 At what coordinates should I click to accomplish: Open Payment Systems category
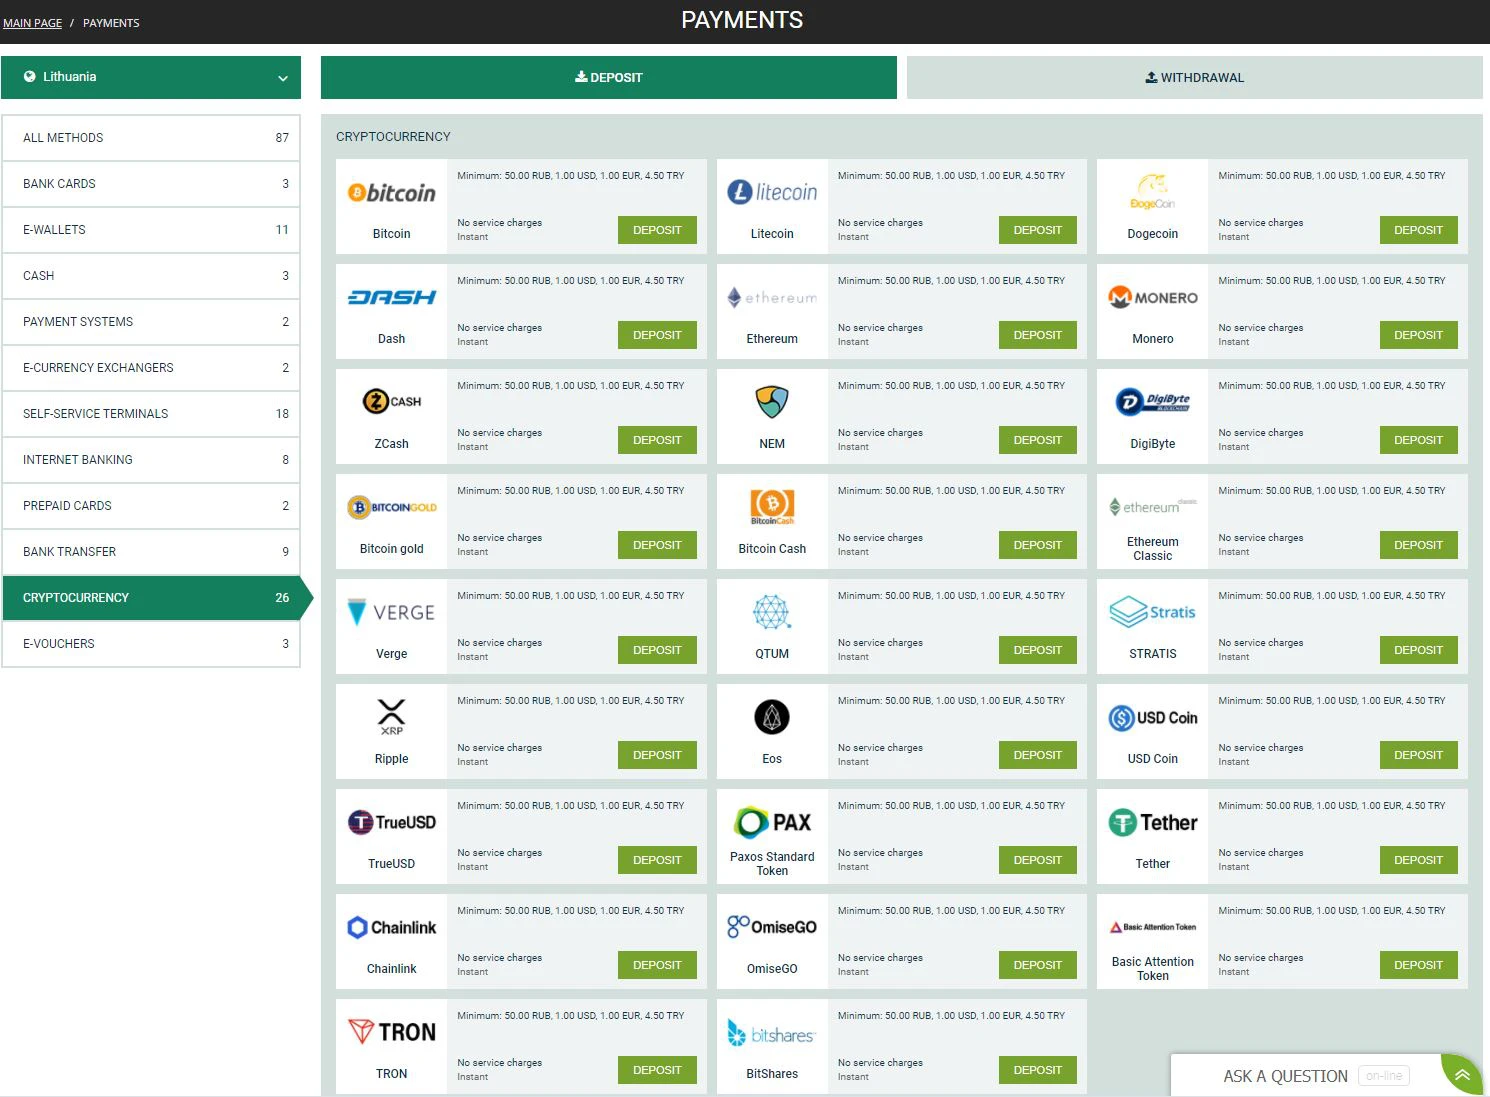tap(151, 322)
